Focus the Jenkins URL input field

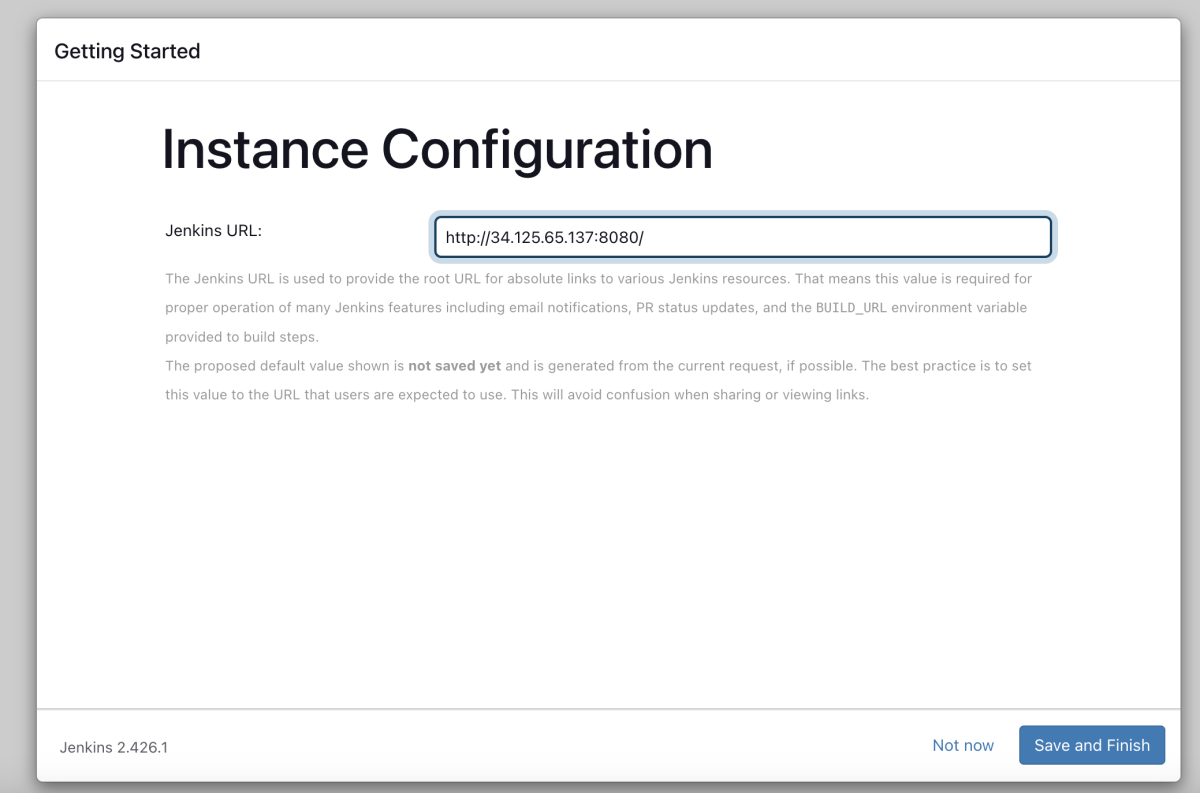click(x=743, y=237)
